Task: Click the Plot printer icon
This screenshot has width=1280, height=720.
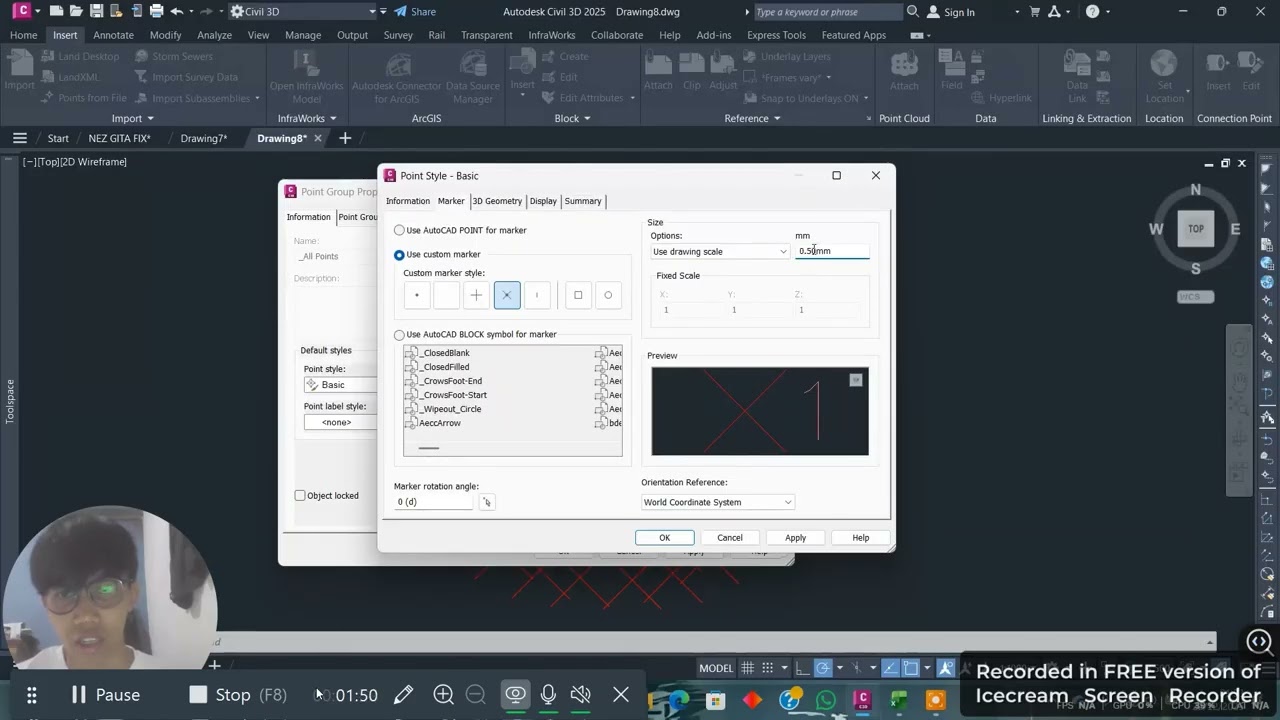Action: [156, 12]
